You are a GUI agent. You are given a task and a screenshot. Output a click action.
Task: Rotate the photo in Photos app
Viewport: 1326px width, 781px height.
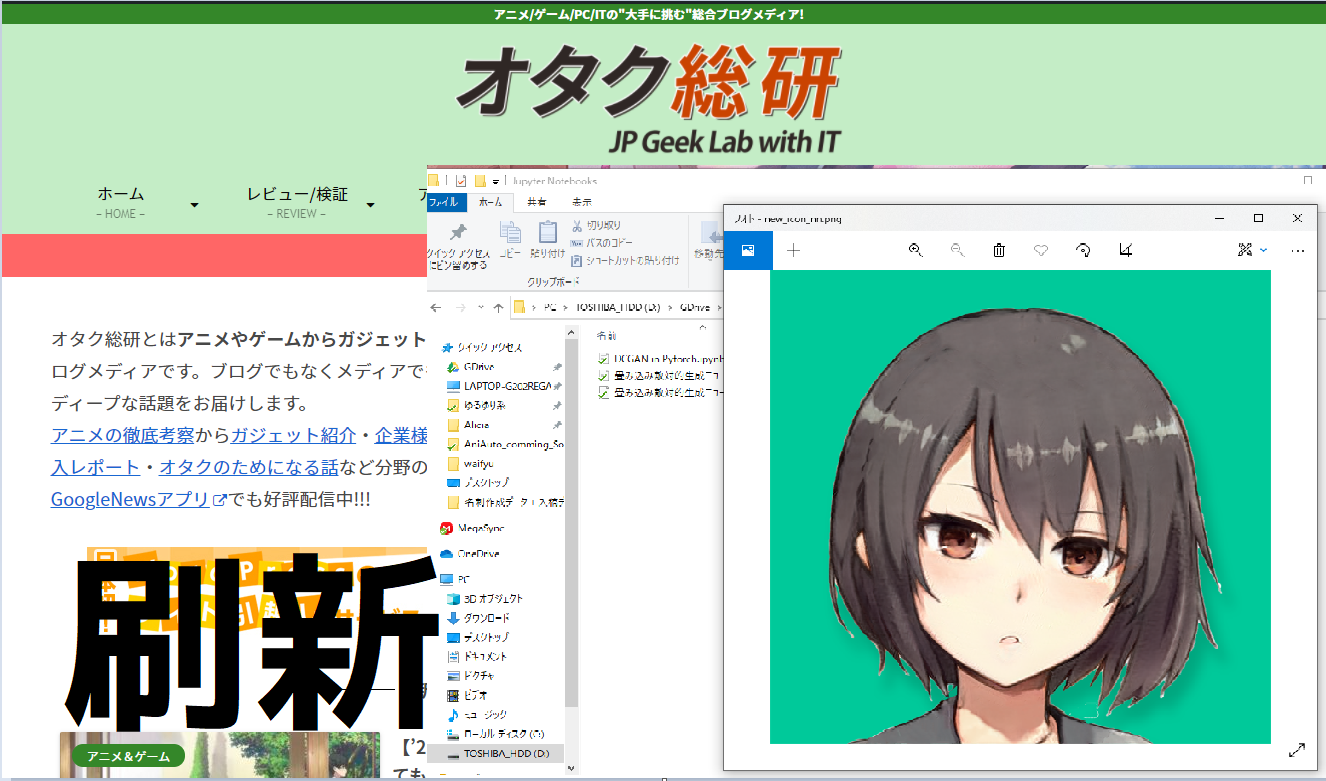click(1083, 250)
